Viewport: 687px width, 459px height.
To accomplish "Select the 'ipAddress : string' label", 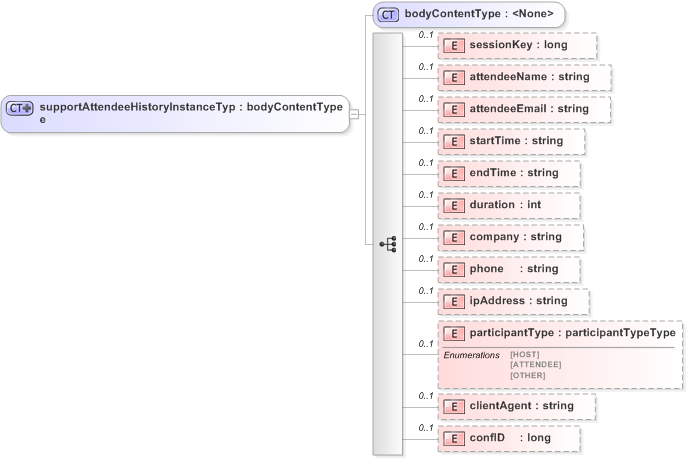I will tap(518, 300).
